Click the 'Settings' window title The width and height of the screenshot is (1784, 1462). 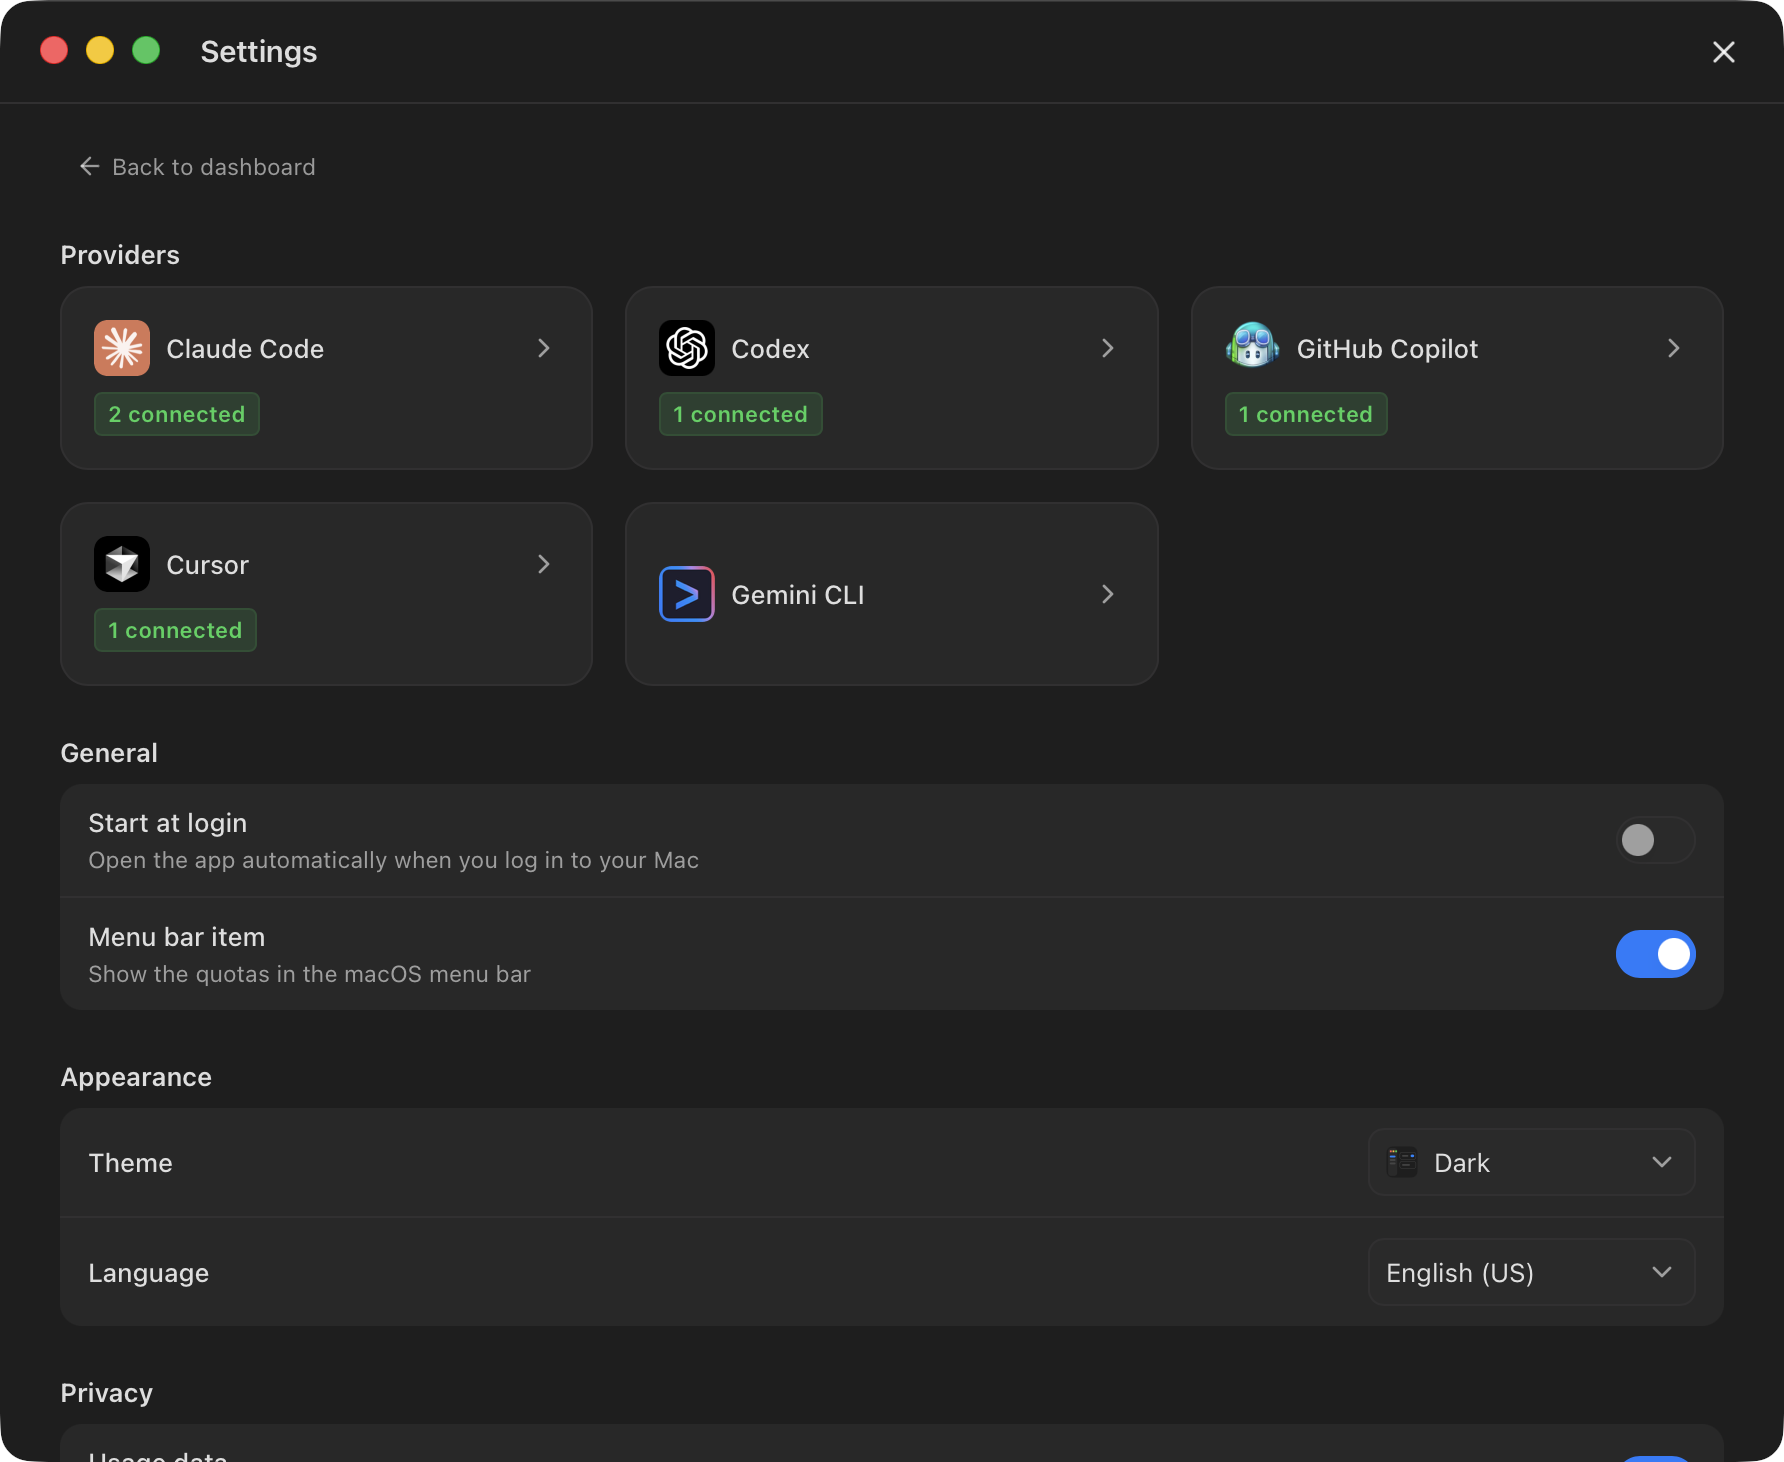tap(259, 52)
